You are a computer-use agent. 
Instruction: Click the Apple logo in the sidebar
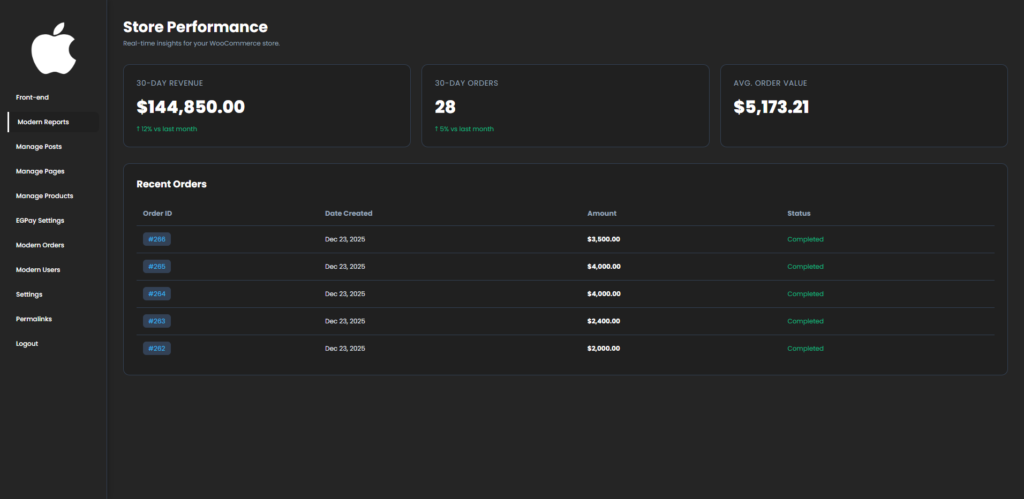pos(53,50)
